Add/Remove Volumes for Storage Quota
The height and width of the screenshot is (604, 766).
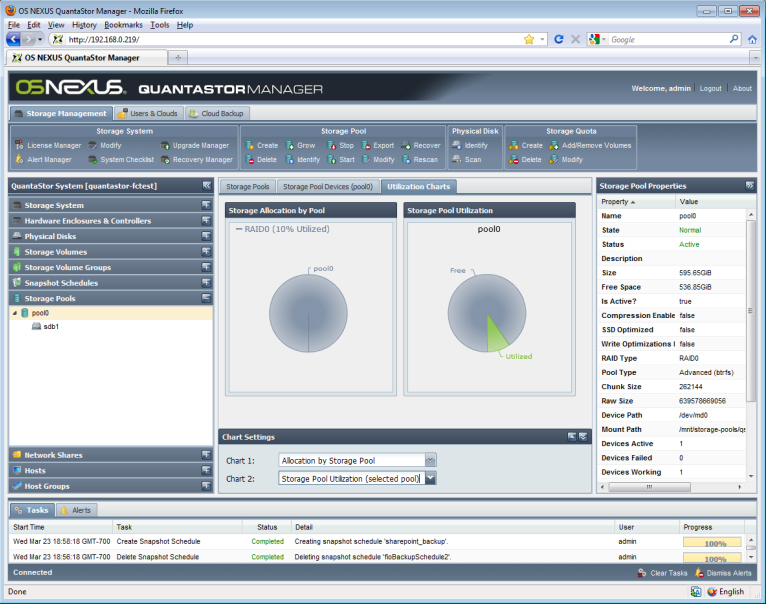pos(590,146)
